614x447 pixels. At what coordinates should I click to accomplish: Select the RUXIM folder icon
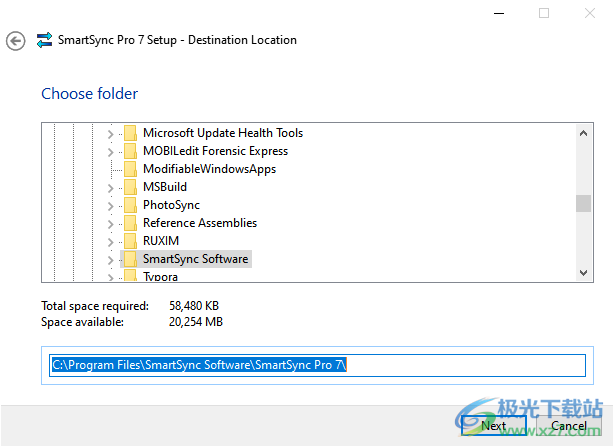coord(130,241)
